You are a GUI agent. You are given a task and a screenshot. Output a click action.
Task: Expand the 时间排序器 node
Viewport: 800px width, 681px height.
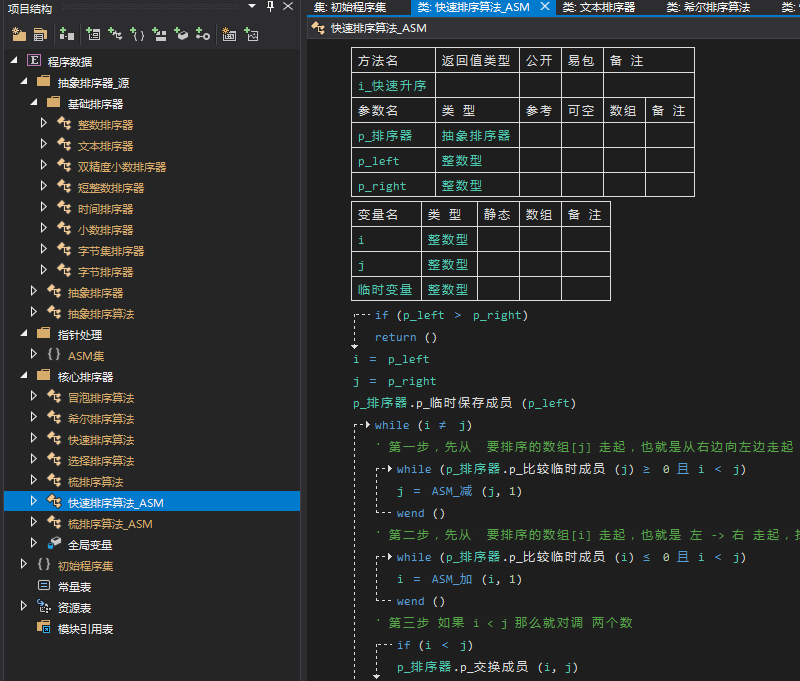pyautogui.click(x=44, y=207)
